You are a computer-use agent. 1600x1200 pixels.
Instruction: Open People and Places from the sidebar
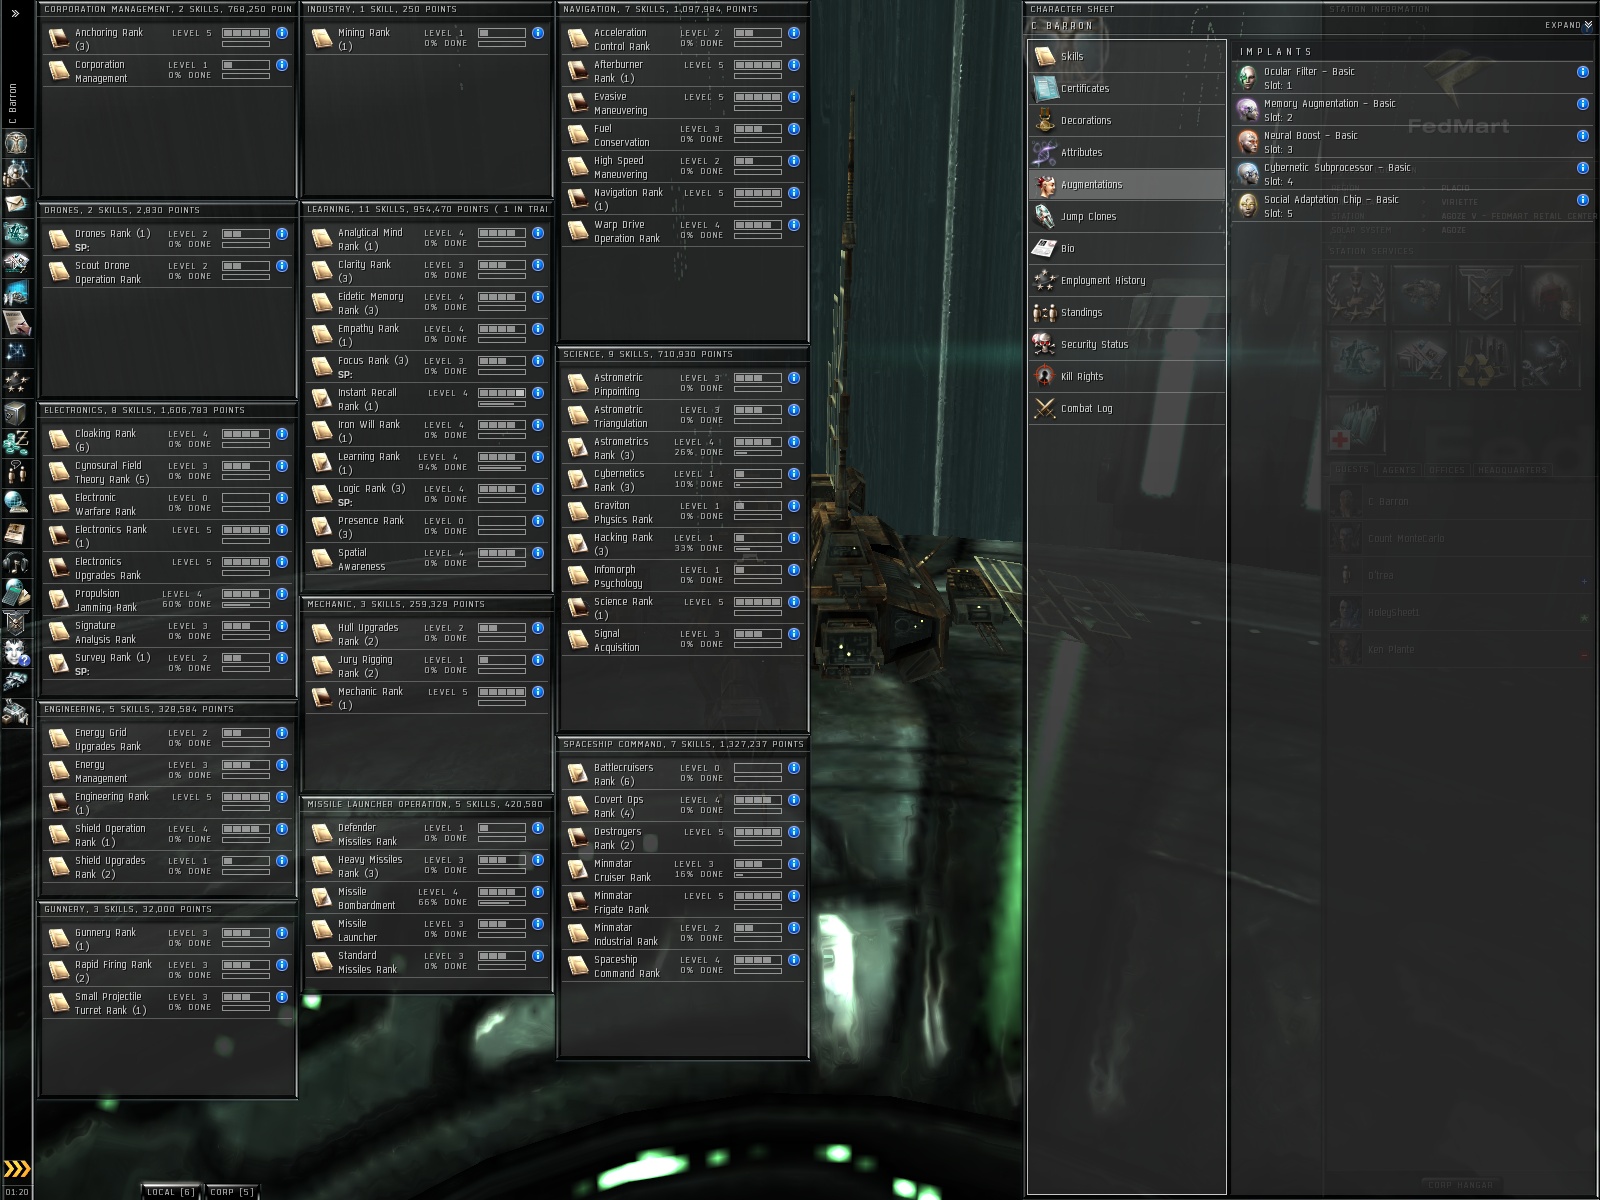point(16,172)
